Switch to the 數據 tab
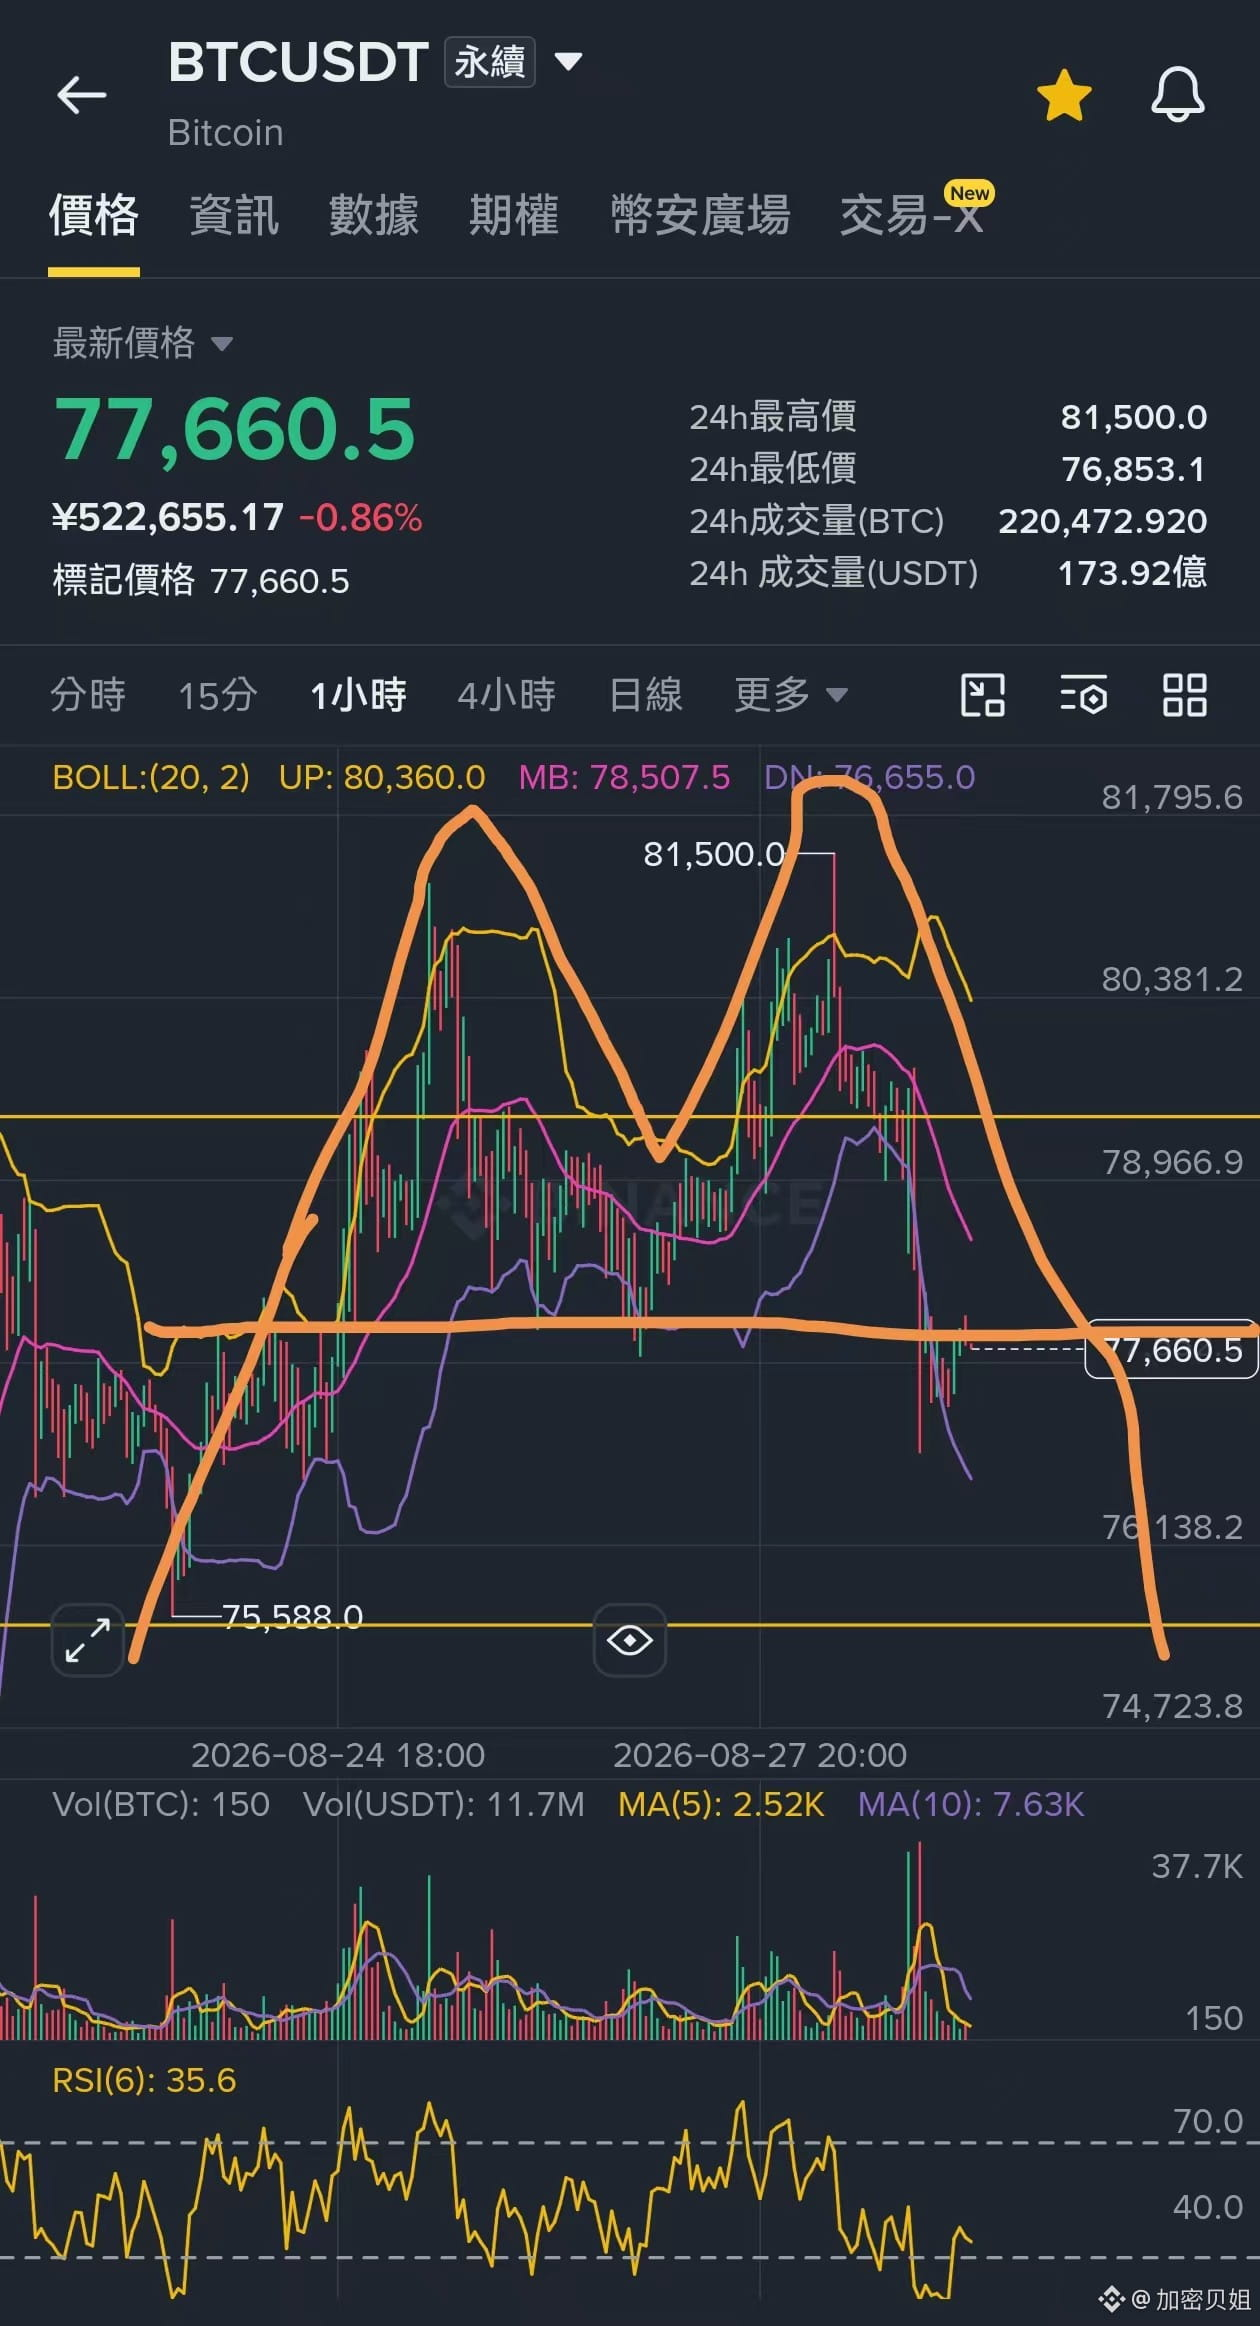 point(374,215)
